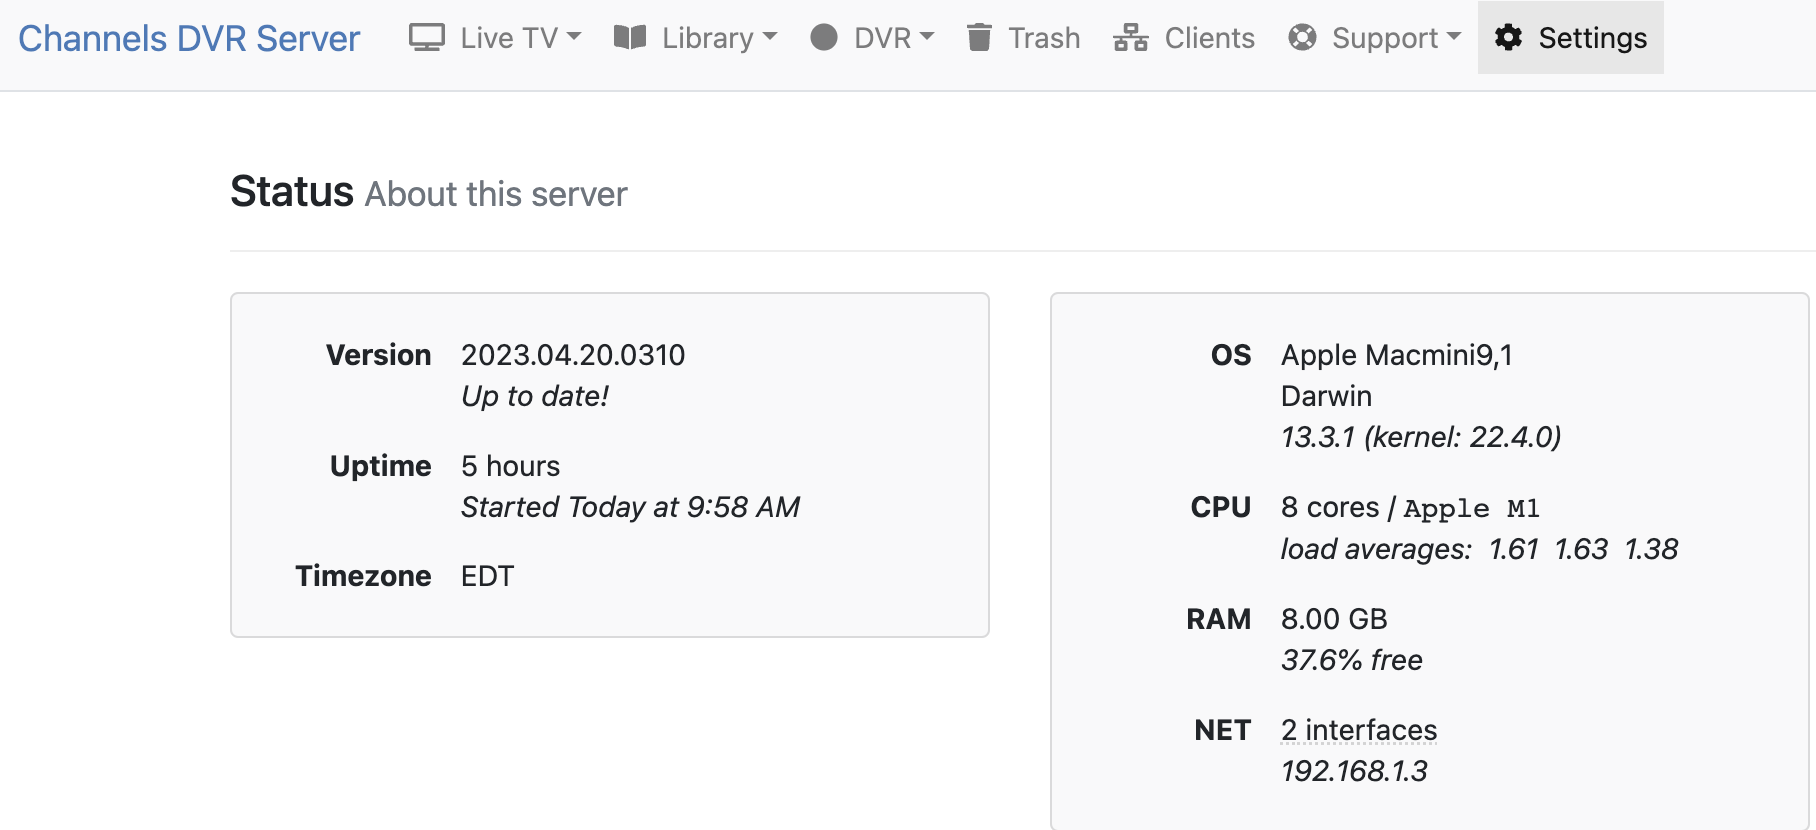Viewport: 1816px width, 830px height.
Task: Click the "2 interfaces" NET text
Action: (1359, 730)
